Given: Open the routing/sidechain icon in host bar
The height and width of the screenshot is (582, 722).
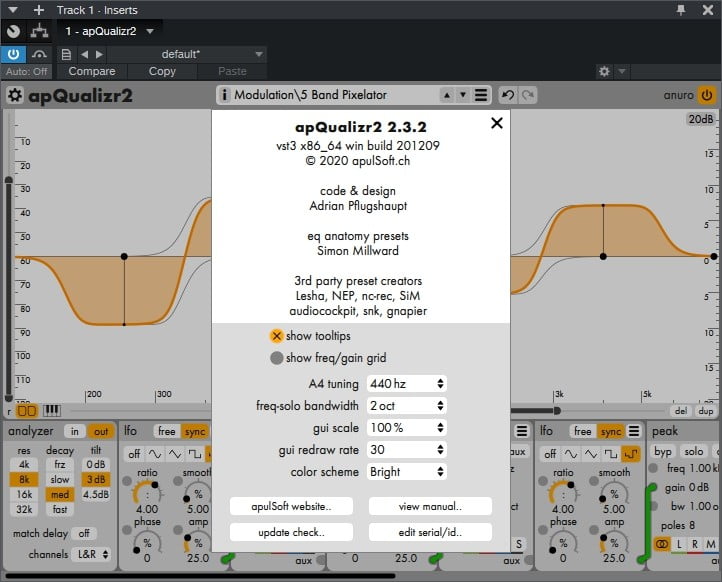Looking at the screenshot, I should tap(39, 31).
